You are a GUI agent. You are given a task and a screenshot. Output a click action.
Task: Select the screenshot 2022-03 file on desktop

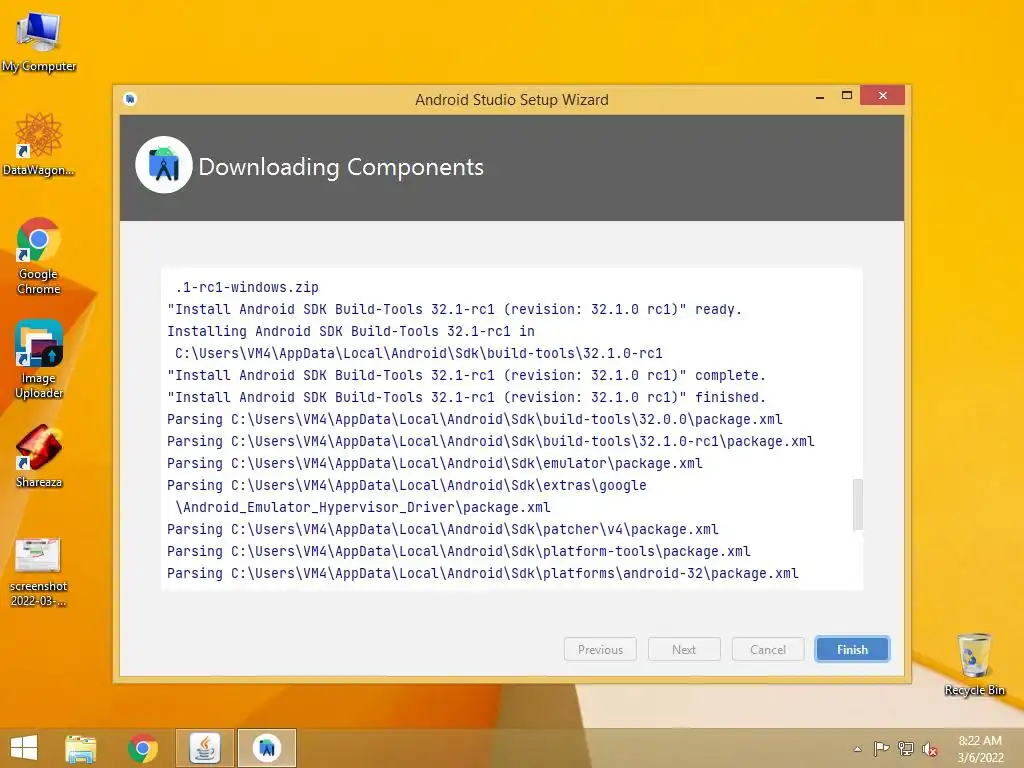pyautogui.click(x=39, y=572)
